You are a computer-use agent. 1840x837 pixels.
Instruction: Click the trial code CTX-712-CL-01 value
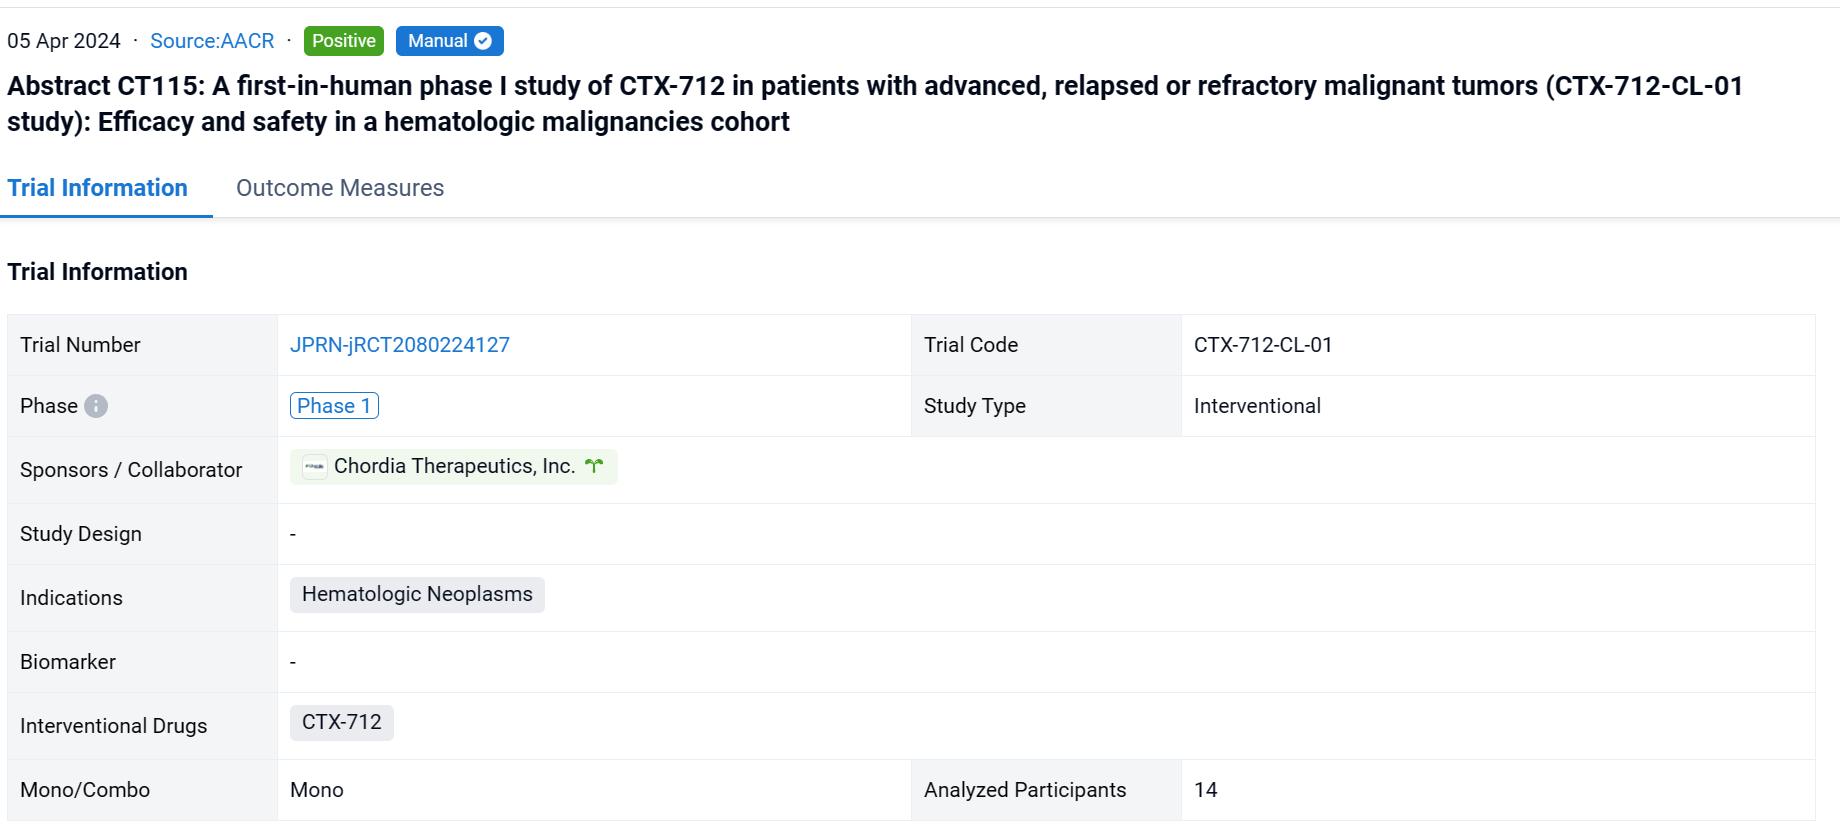pos(1263,345)
